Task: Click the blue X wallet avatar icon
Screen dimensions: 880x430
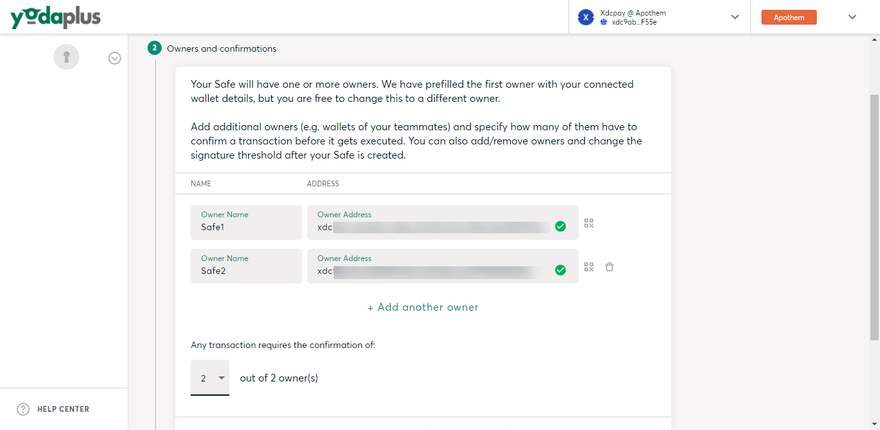Action: coord(586,17)
